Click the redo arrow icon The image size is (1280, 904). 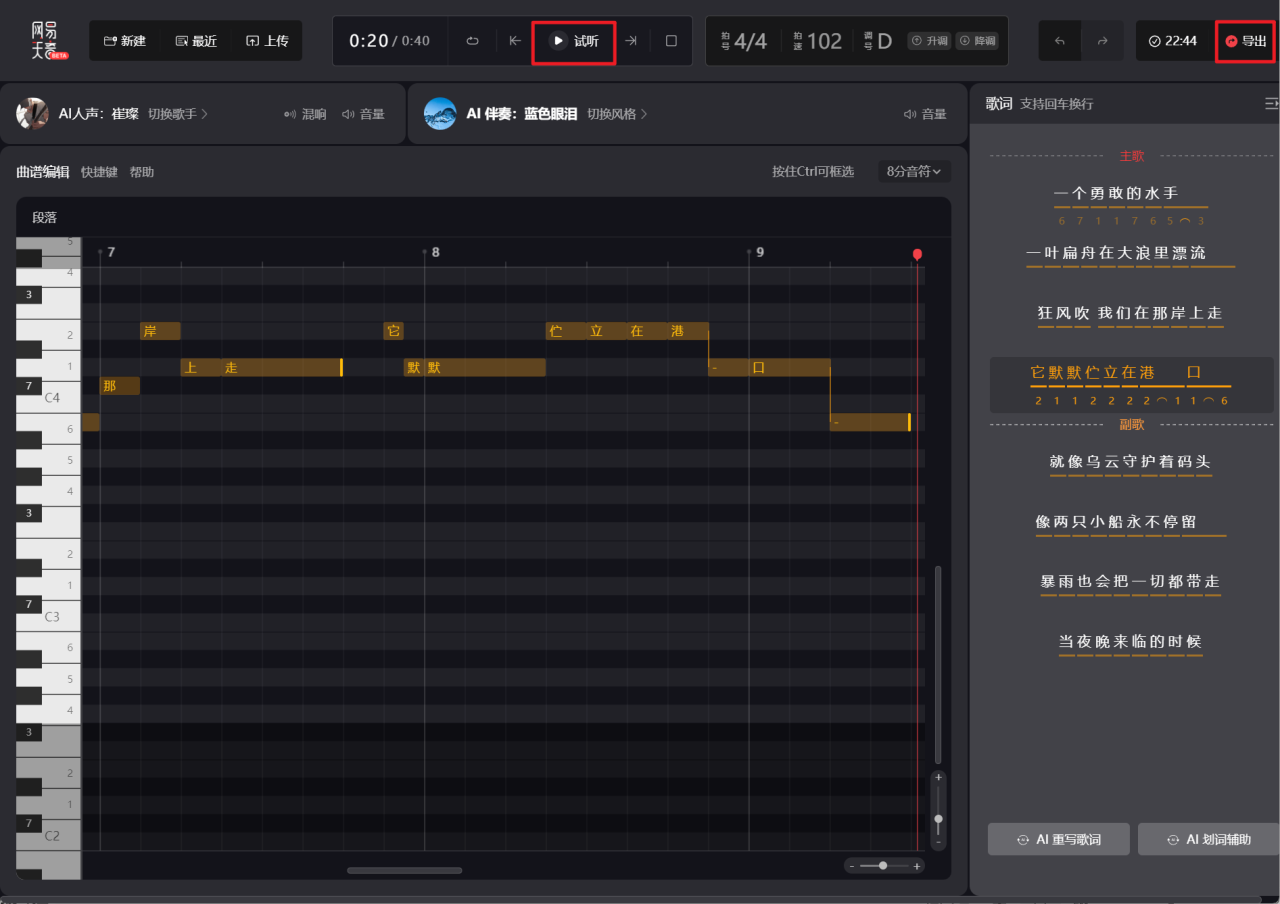point(1102,41)
